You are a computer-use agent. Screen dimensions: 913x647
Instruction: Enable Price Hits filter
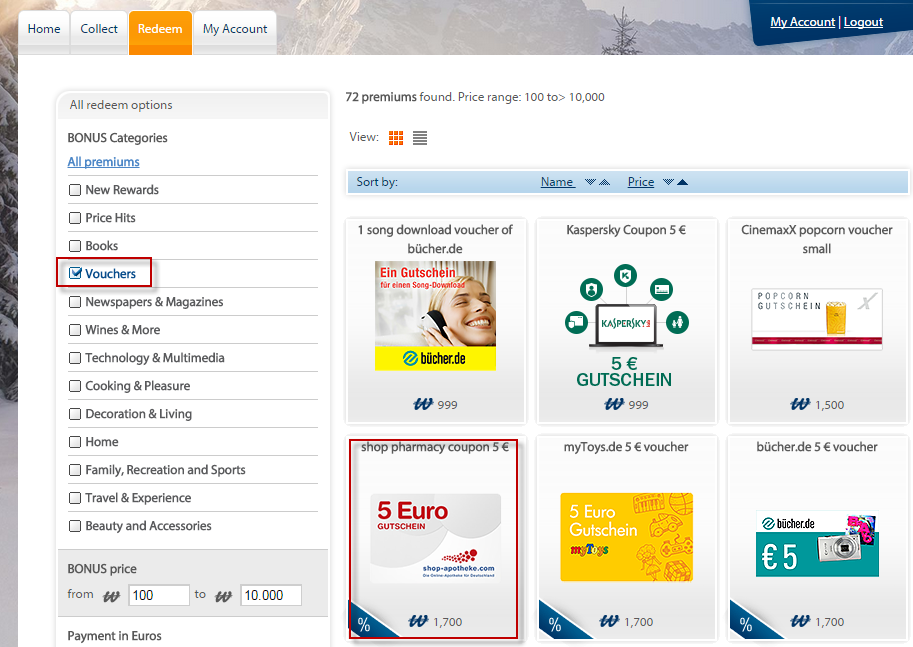(x=75, y=218)
